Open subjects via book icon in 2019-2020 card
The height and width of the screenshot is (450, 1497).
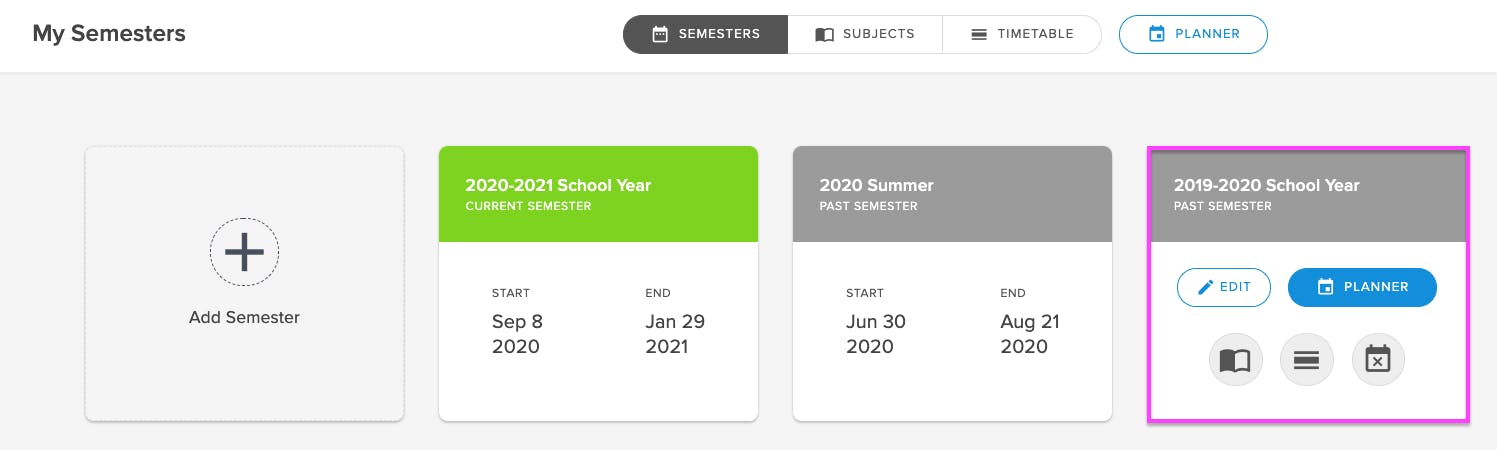click(1236, 359)
